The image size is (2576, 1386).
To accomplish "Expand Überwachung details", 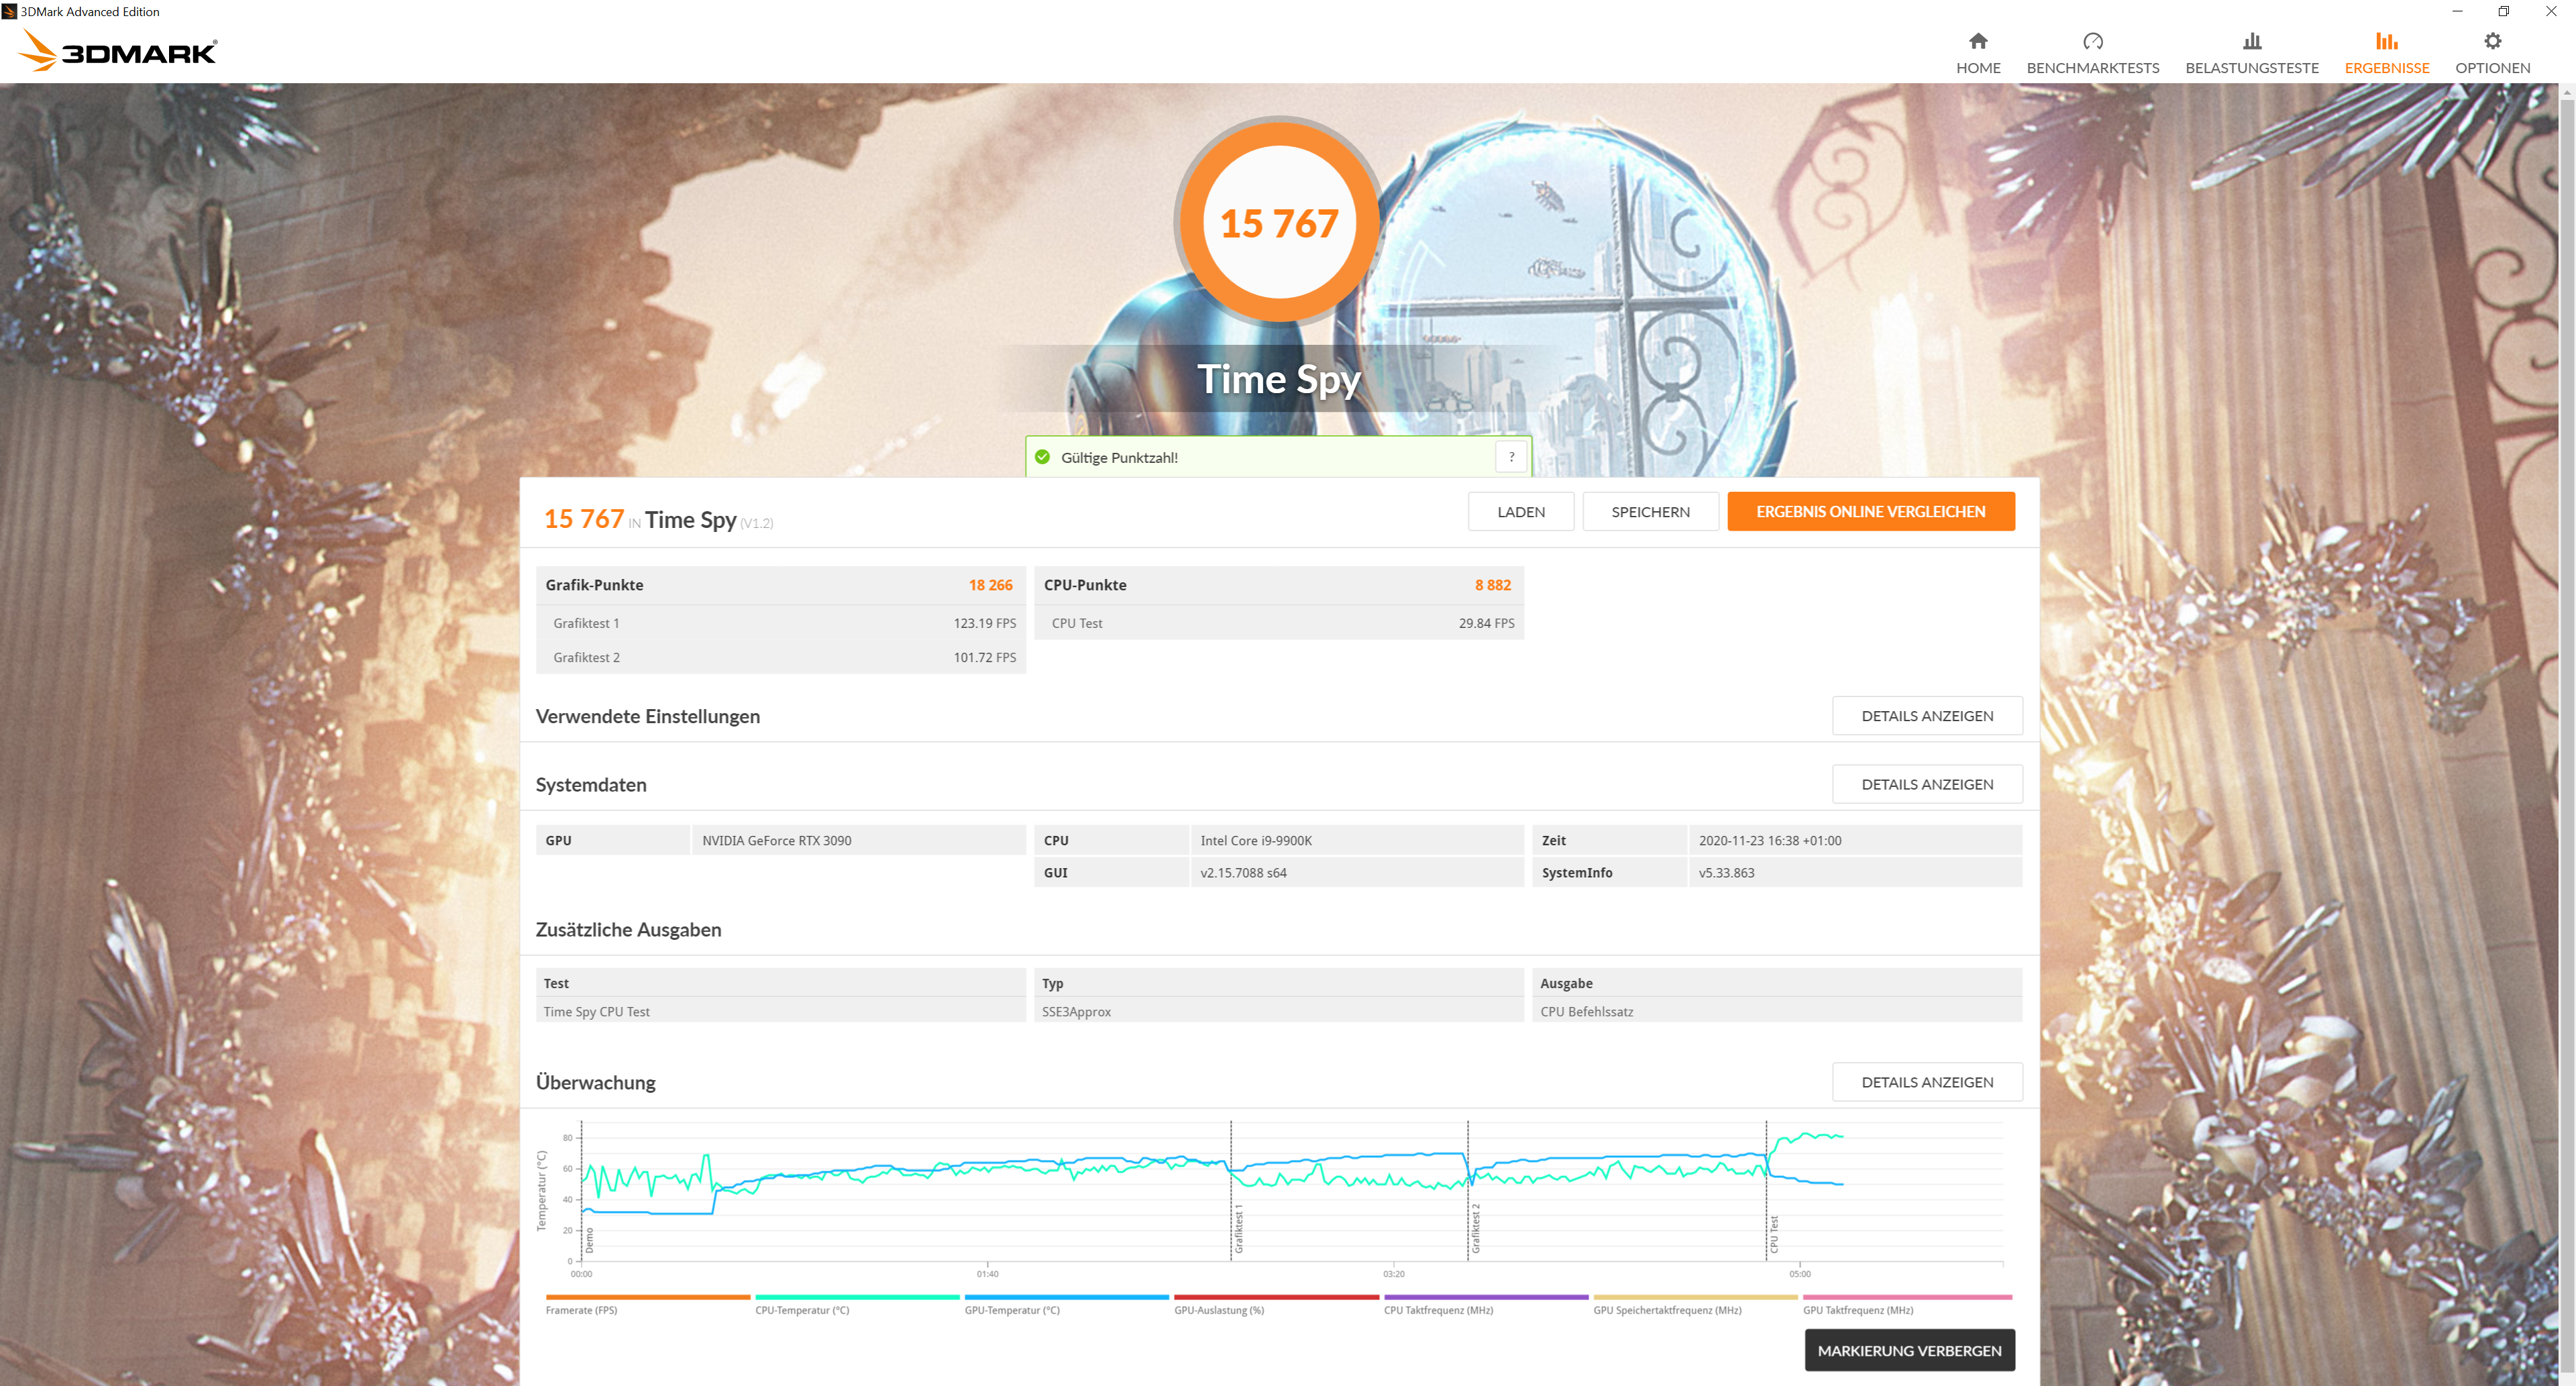I will click(x=1926, y=1082).
